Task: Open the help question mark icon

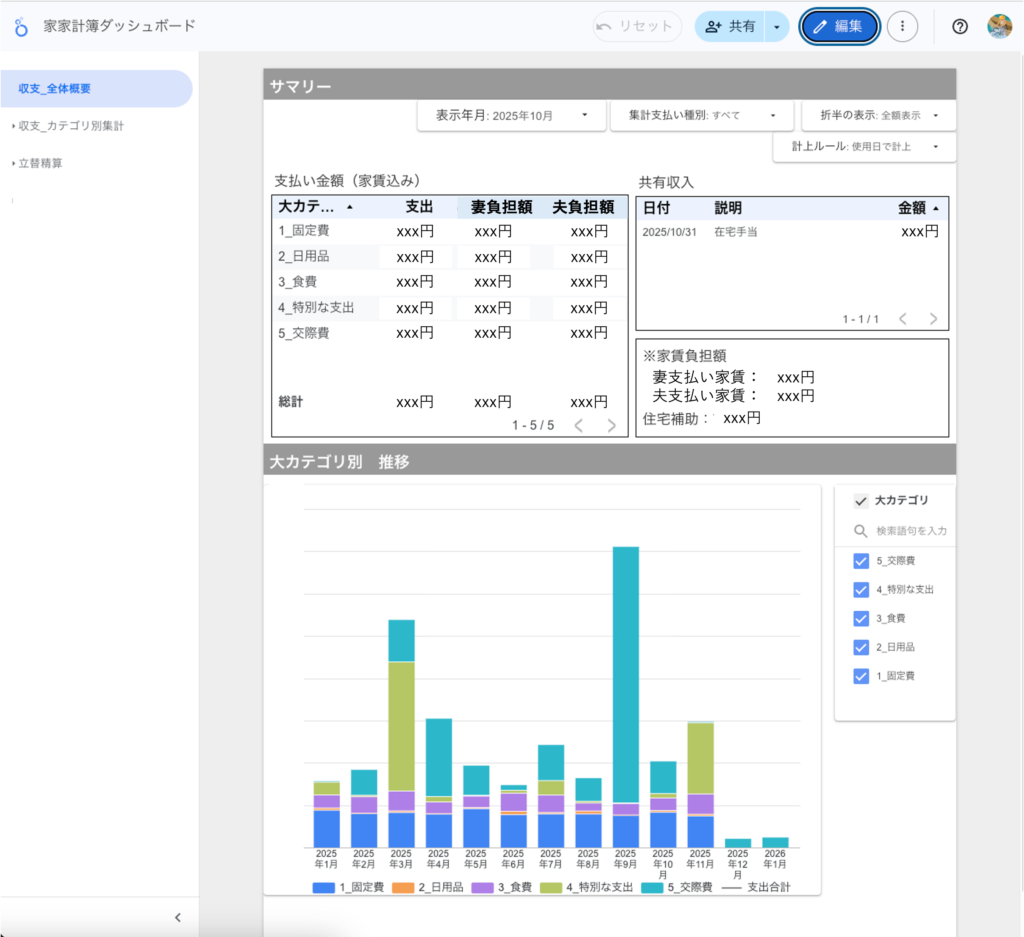Action: pyautogui.click(x=959, y=27)
